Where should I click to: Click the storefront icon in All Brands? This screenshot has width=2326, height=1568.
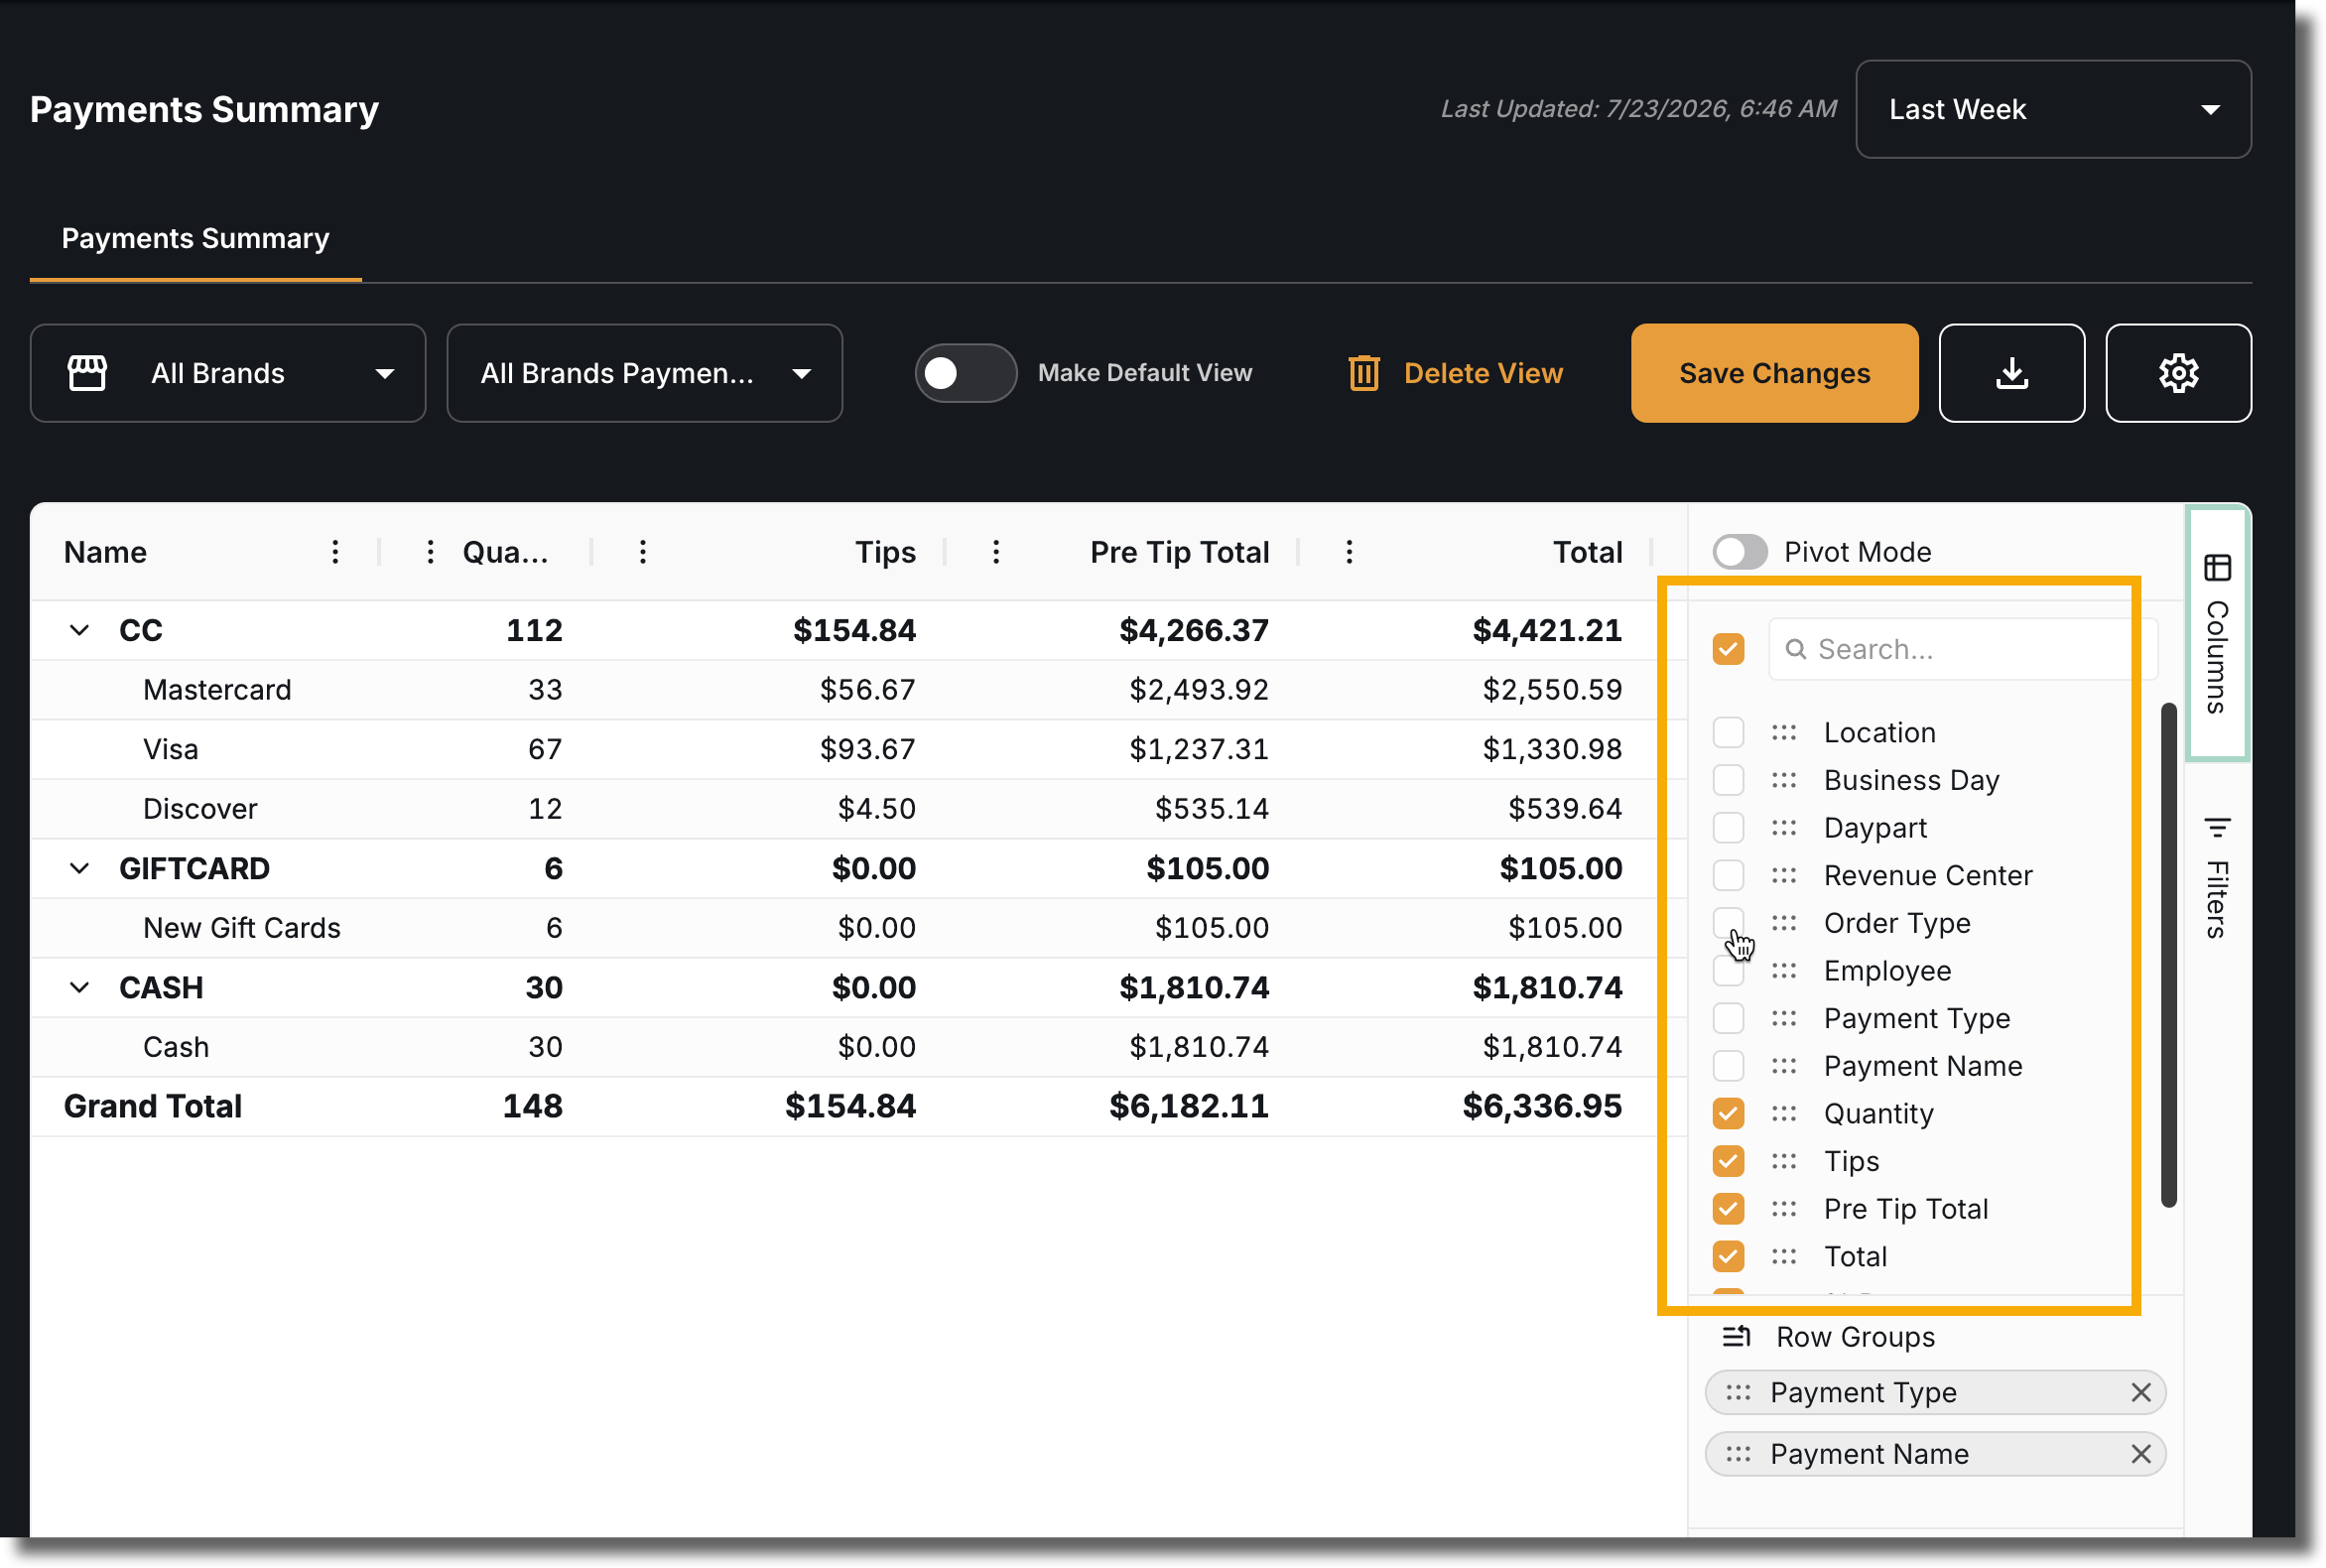tap(87, 373)
